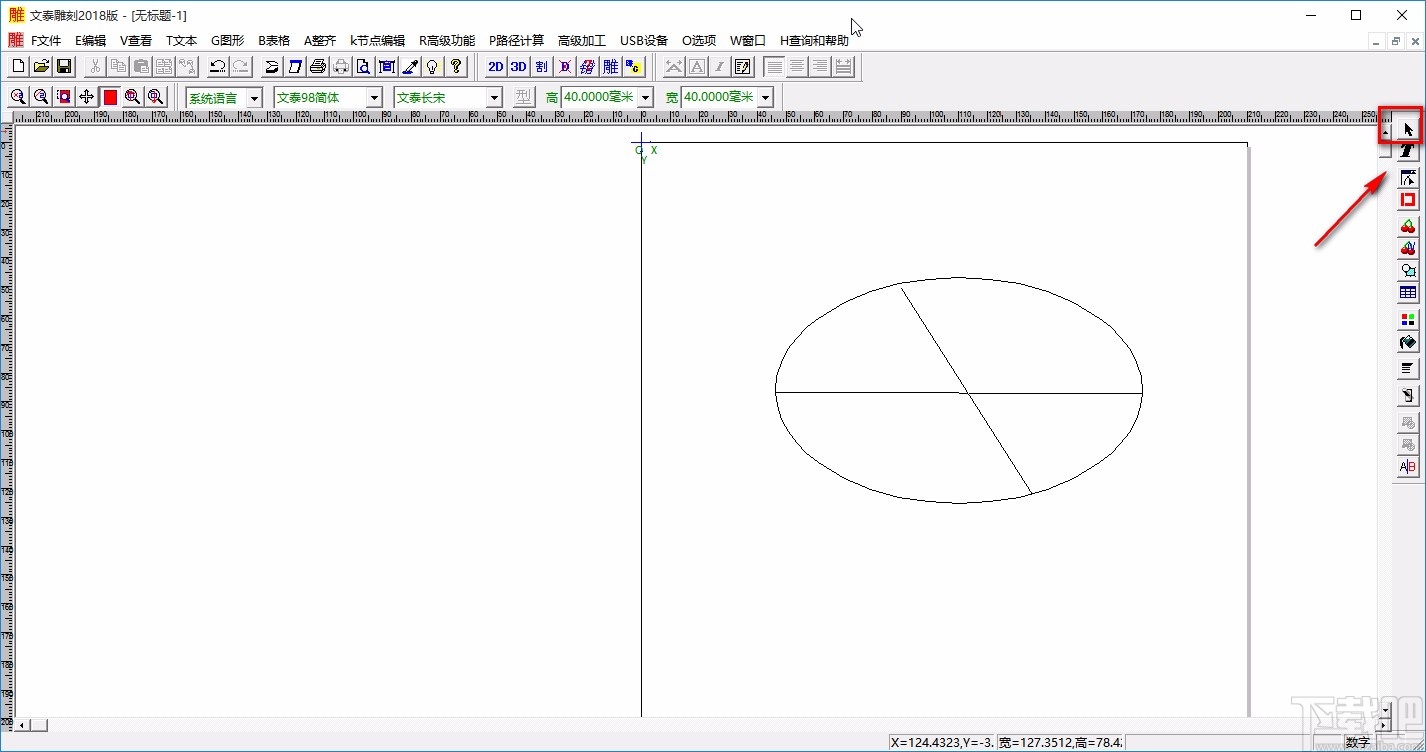Select the arrow pointer tool
This screenshot has height=752, width=1426.
tap(1408, 129)
